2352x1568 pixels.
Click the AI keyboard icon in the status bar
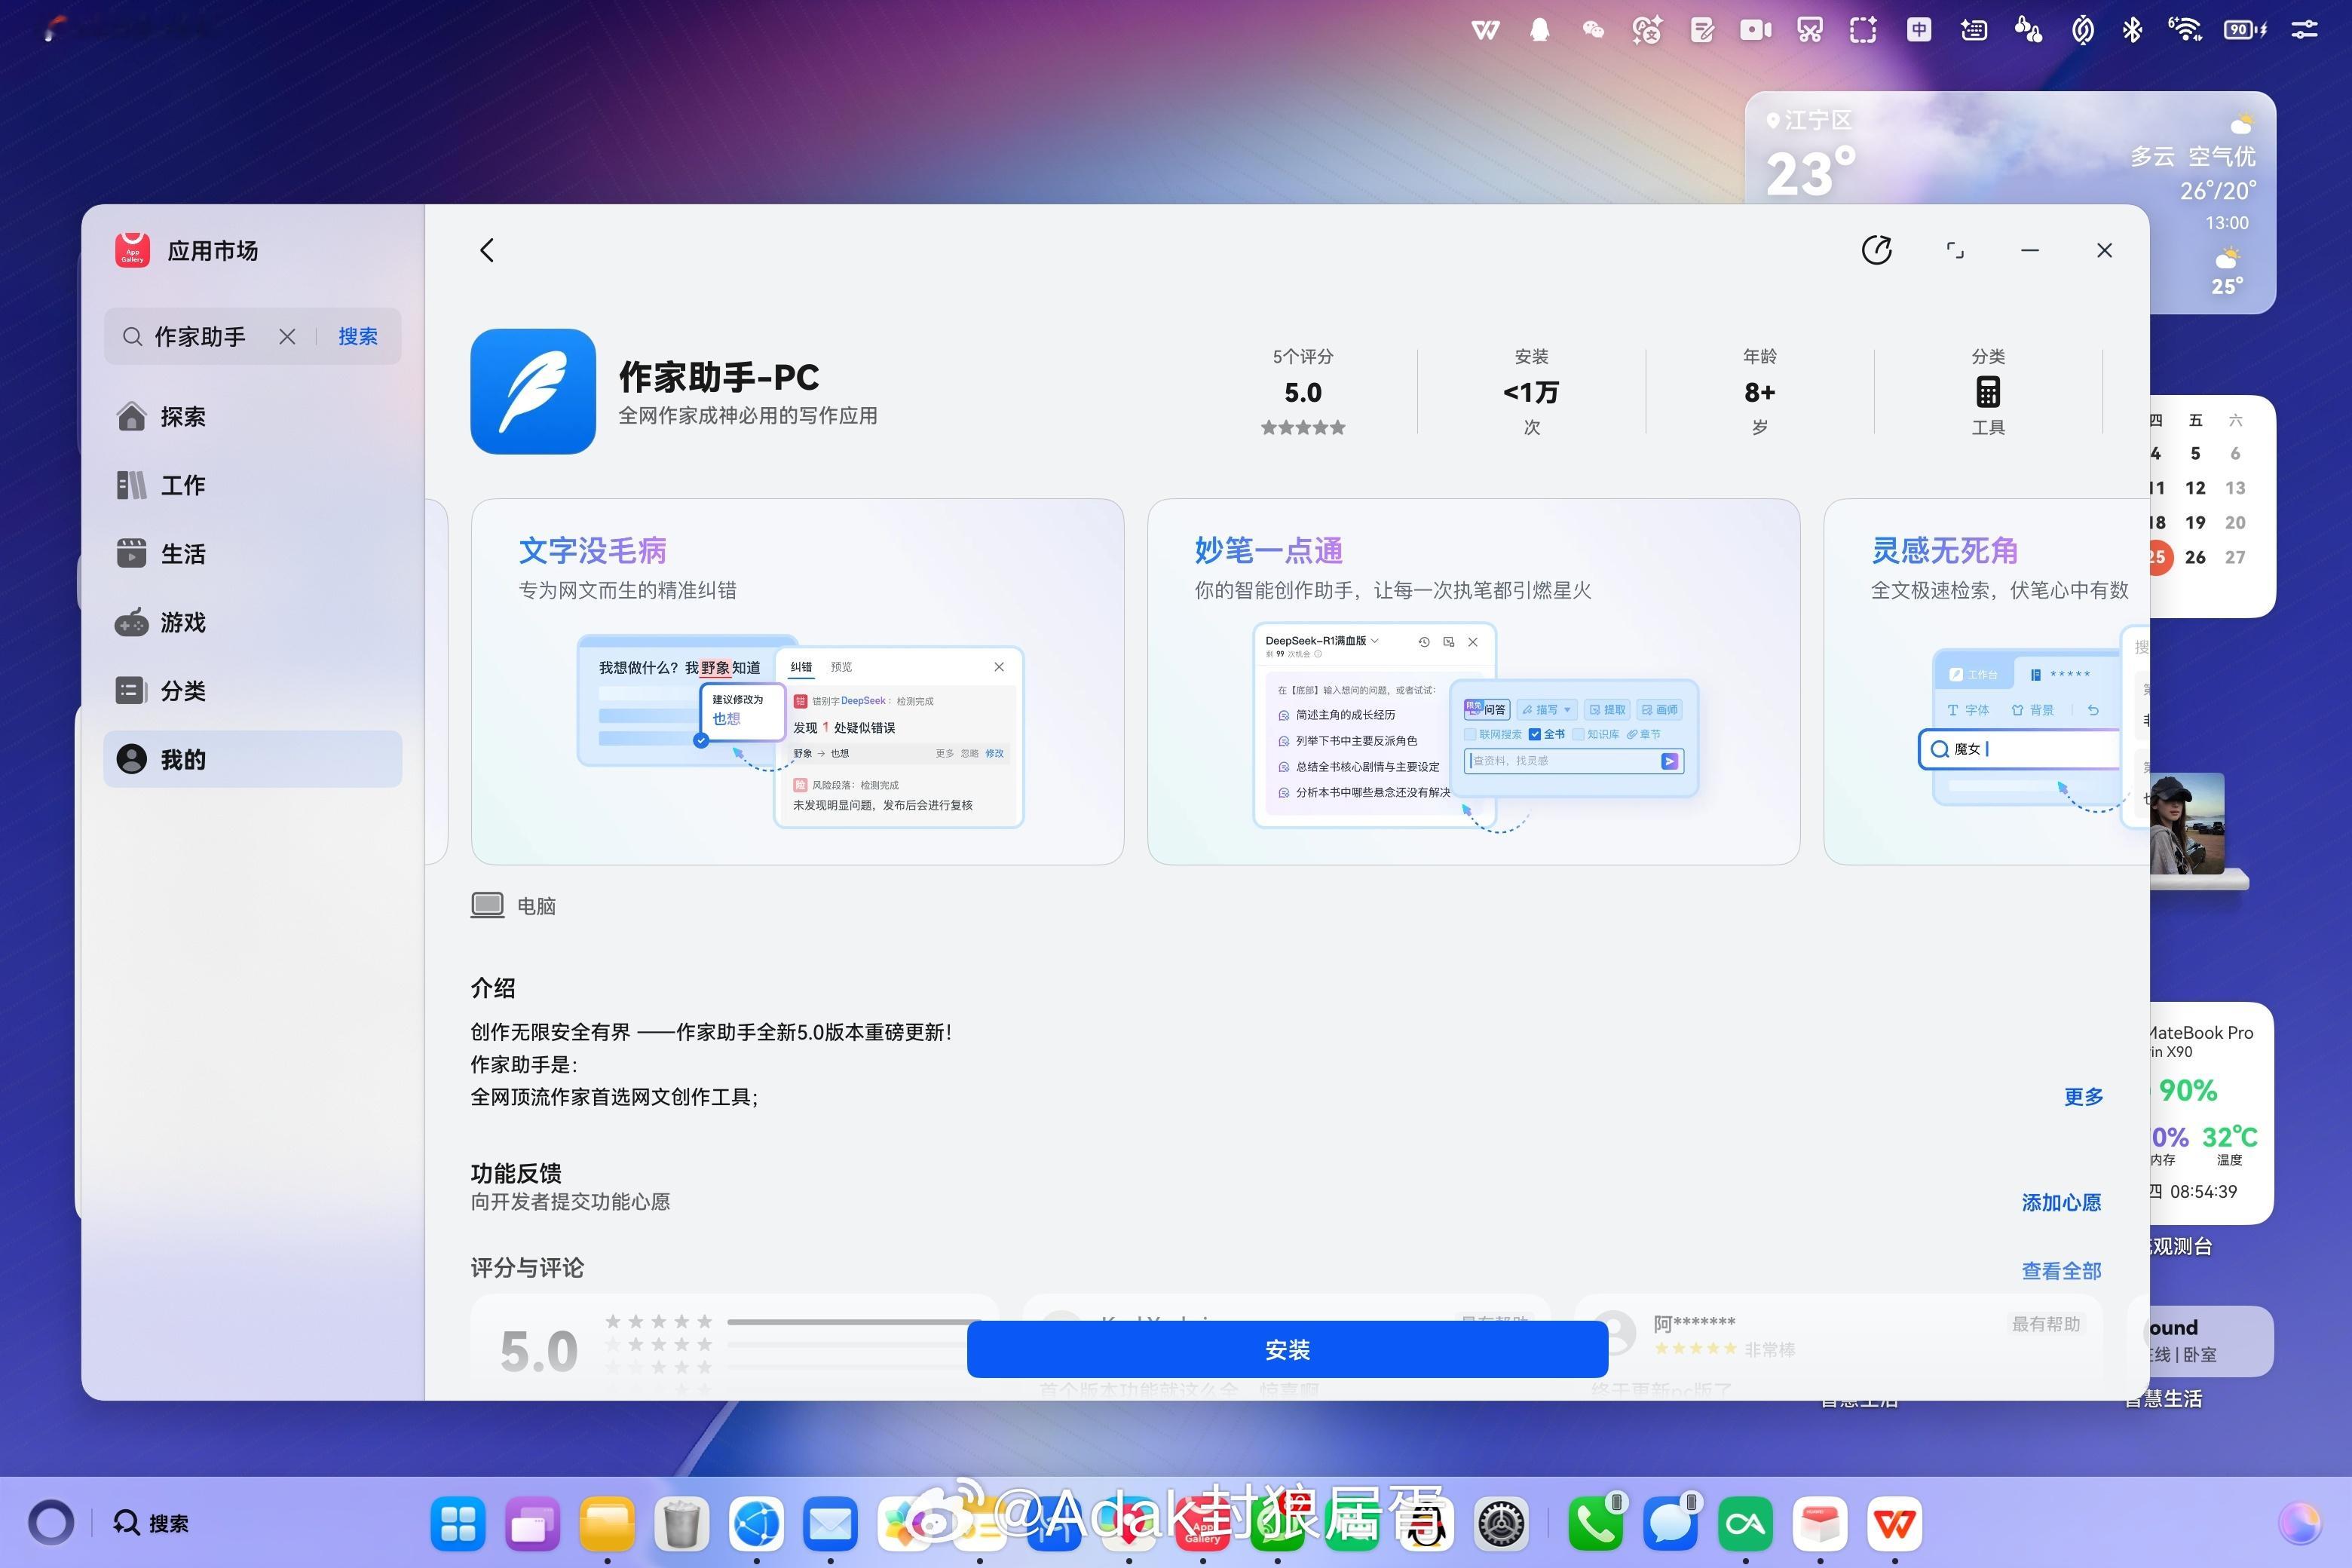point(1973,30)
